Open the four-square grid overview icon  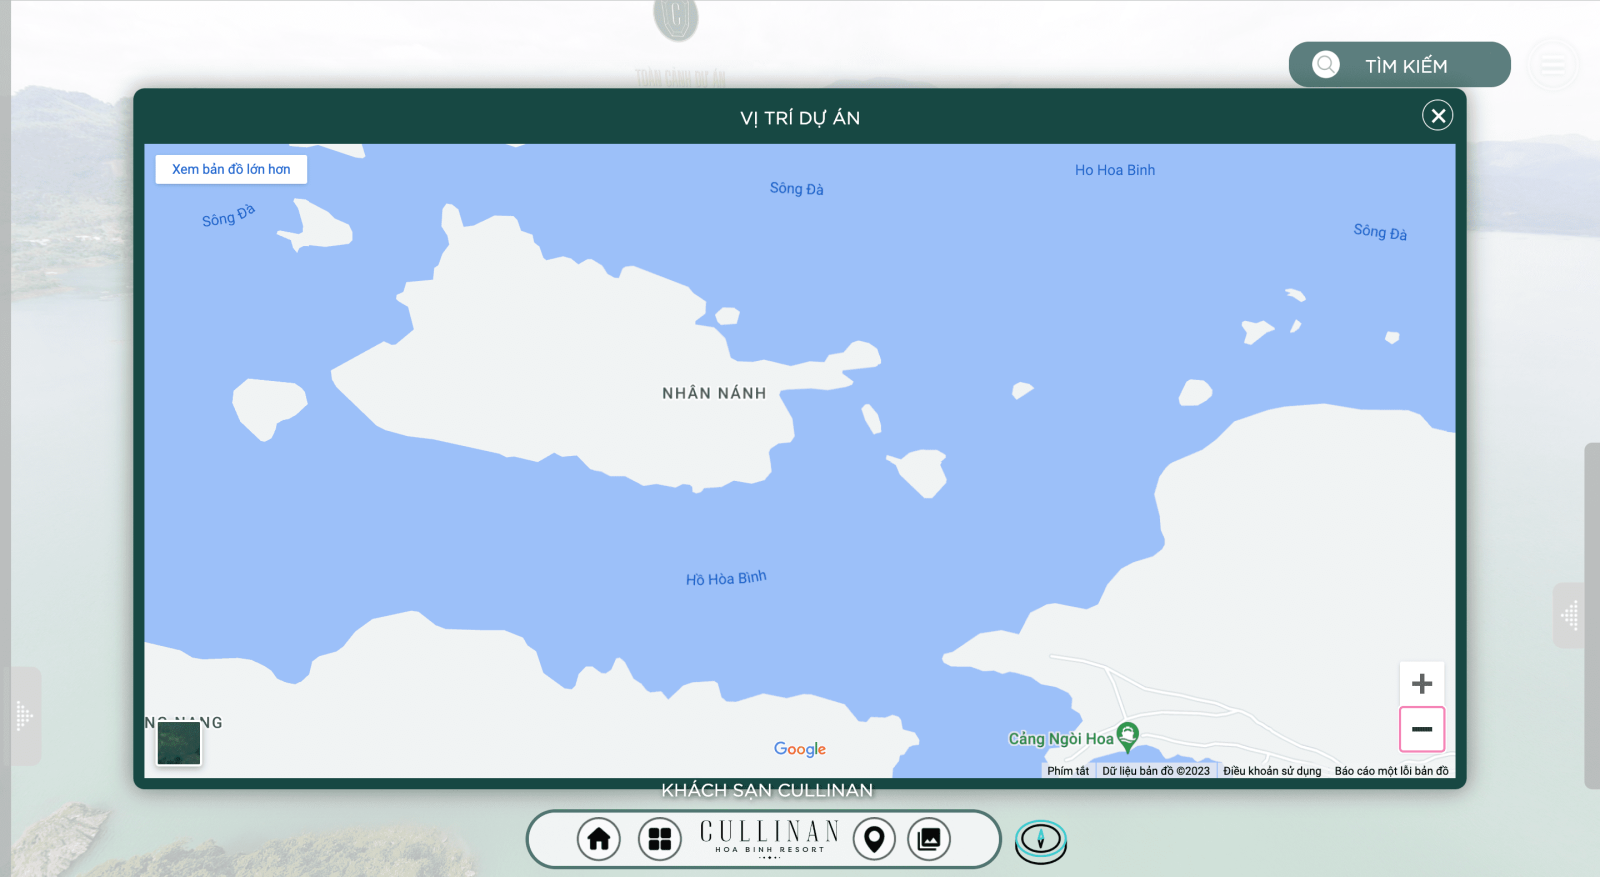tap(660, 839)
